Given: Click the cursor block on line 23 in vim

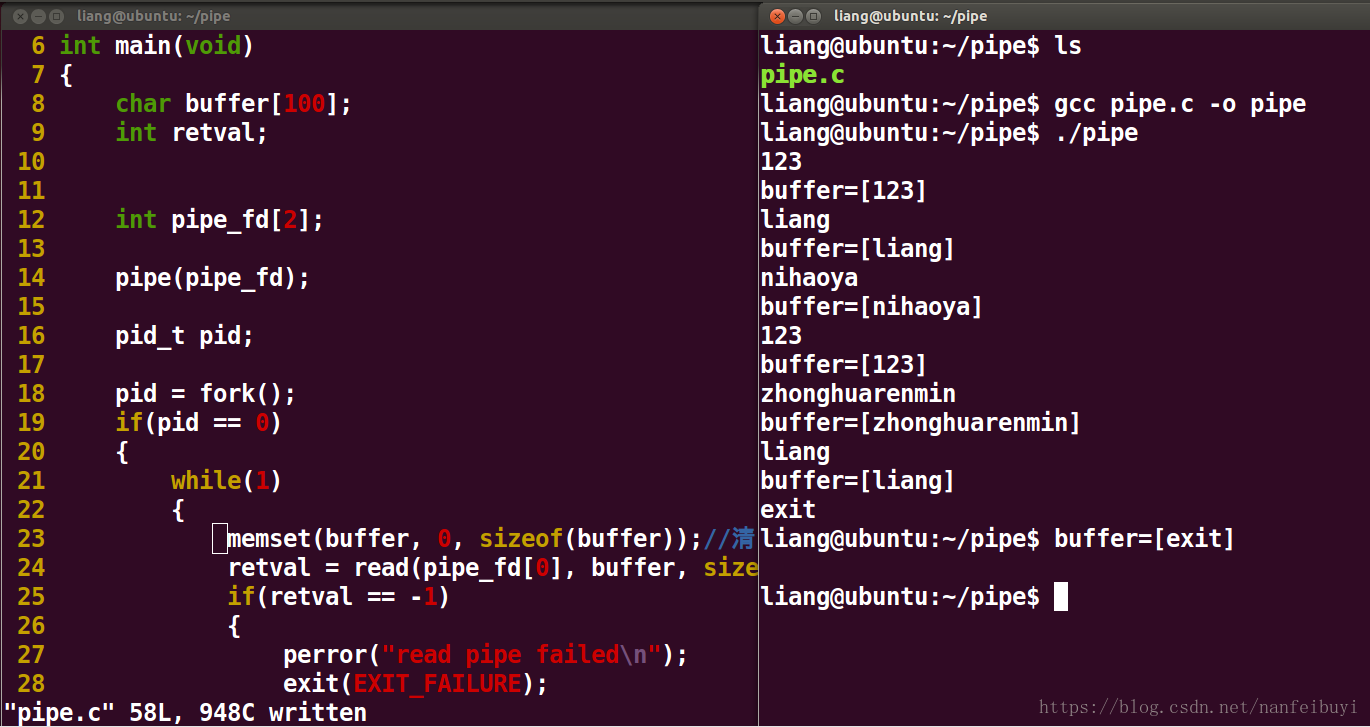Looking at the screenshot, I should [219, 538].
